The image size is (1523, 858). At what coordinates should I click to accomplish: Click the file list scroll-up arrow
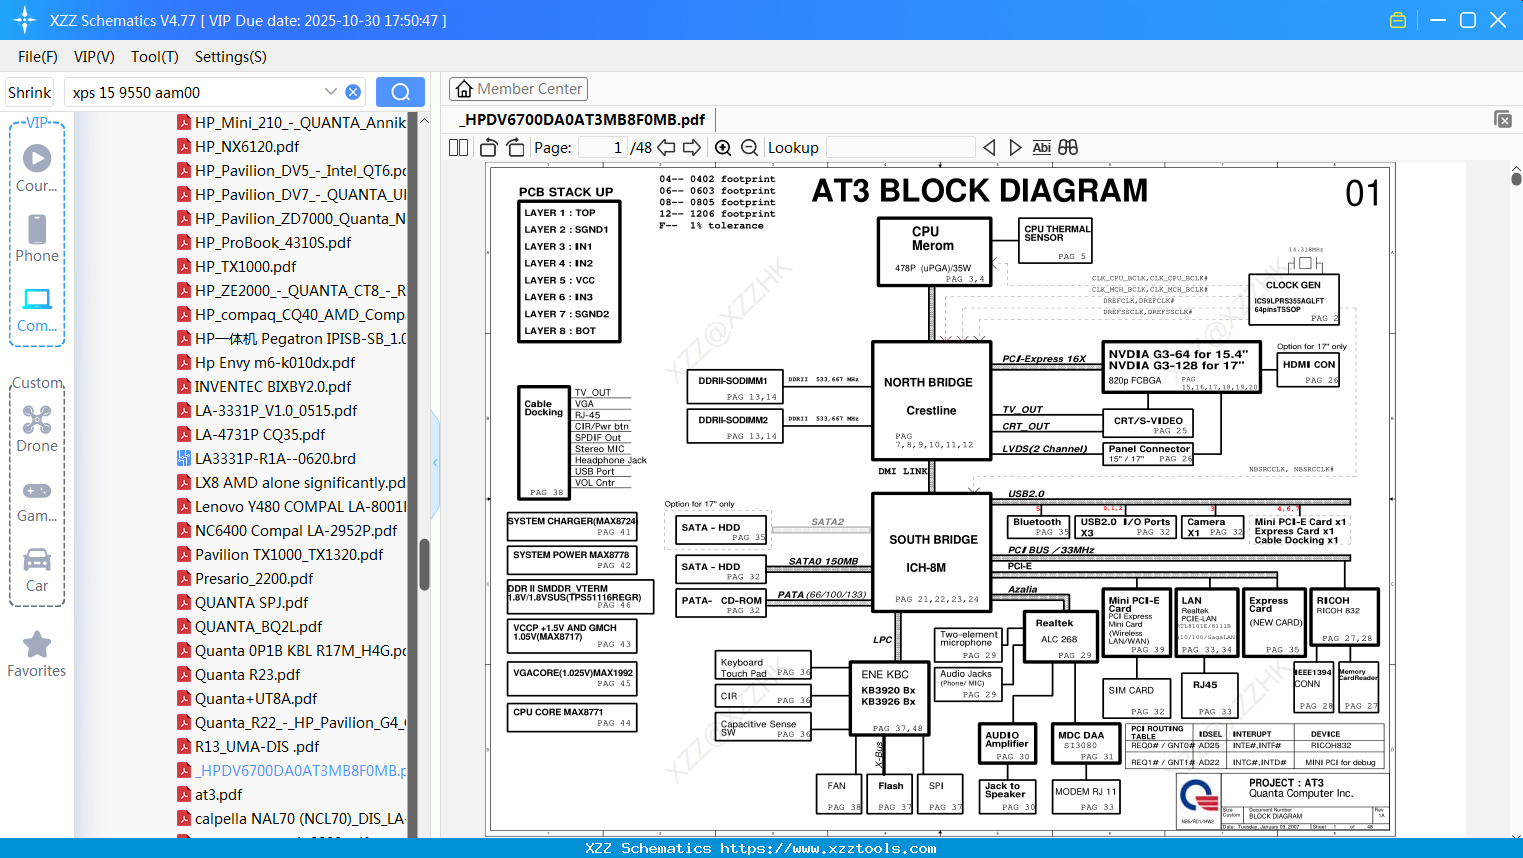click(x=424, y=121)
